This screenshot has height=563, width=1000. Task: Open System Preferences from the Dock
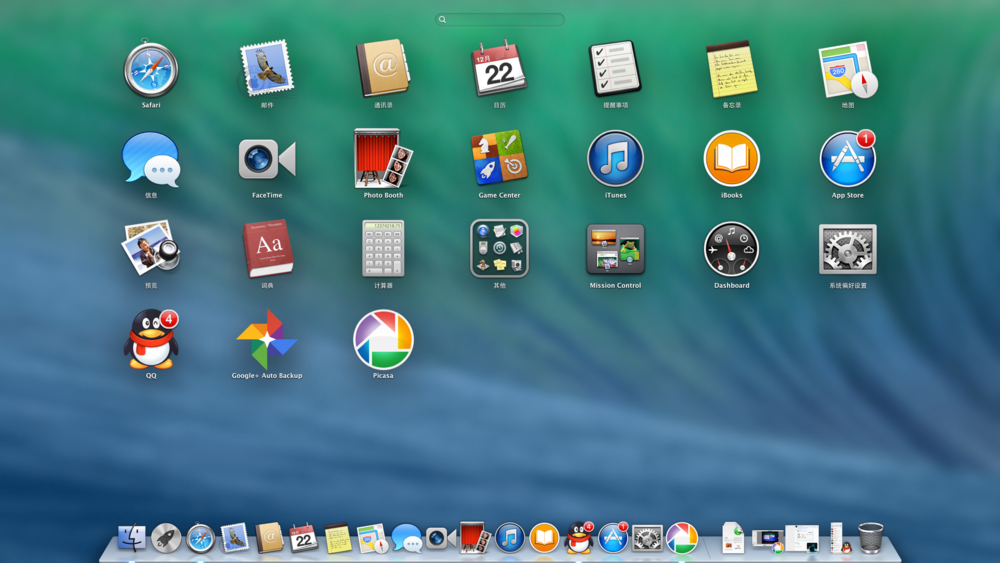[x=647, y=538]
